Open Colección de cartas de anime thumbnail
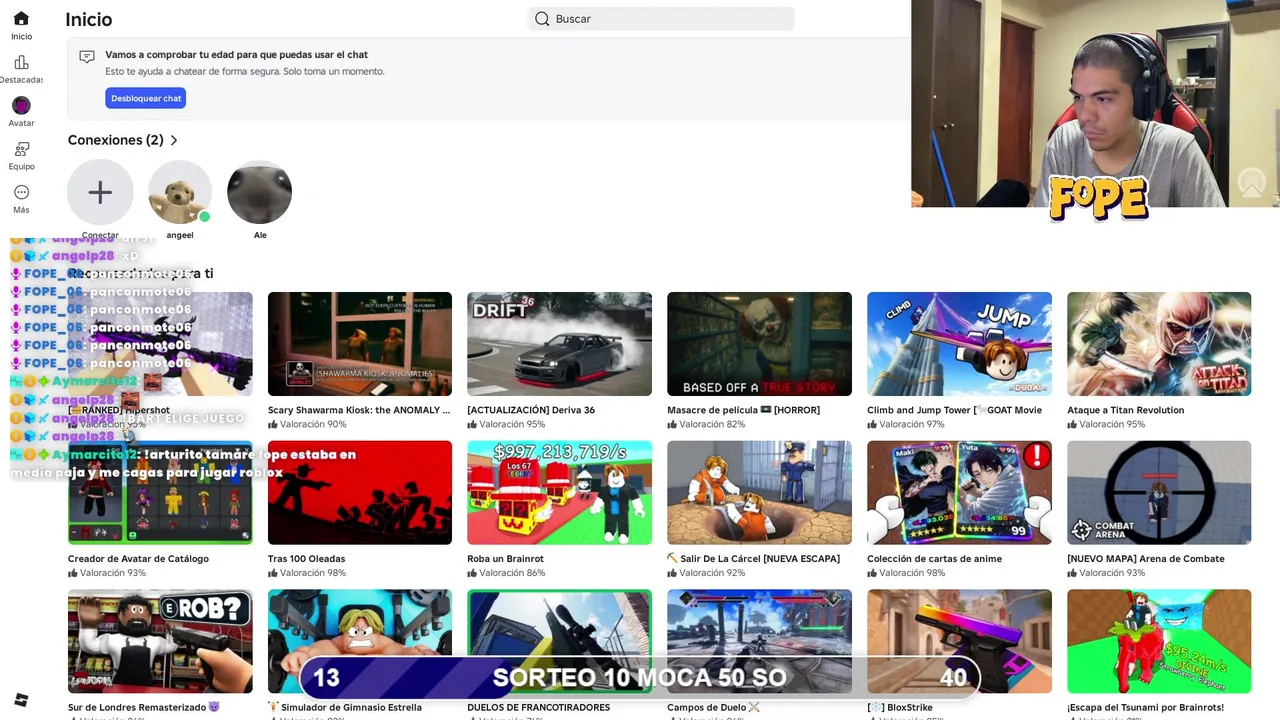This screenshot has height=720, width=1280. (959, 493)
